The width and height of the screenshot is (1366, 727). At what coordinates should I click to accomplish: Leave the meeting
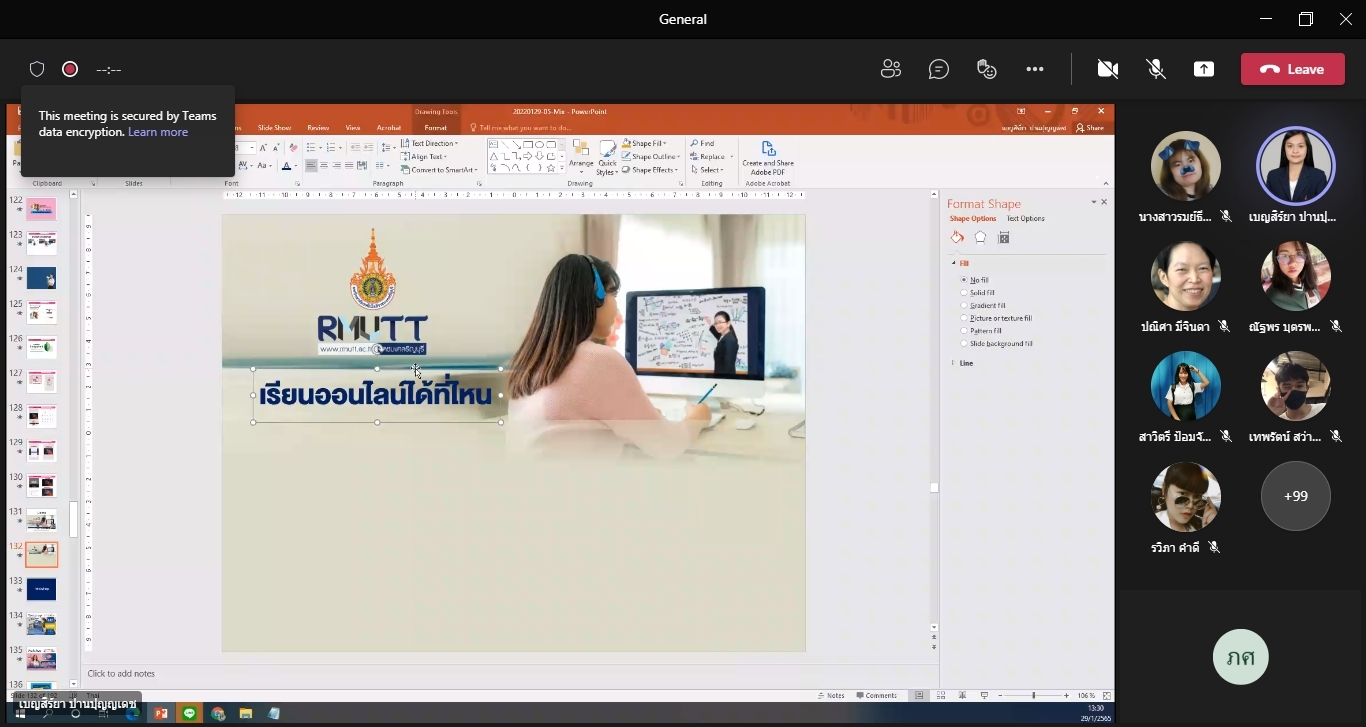1293,69
